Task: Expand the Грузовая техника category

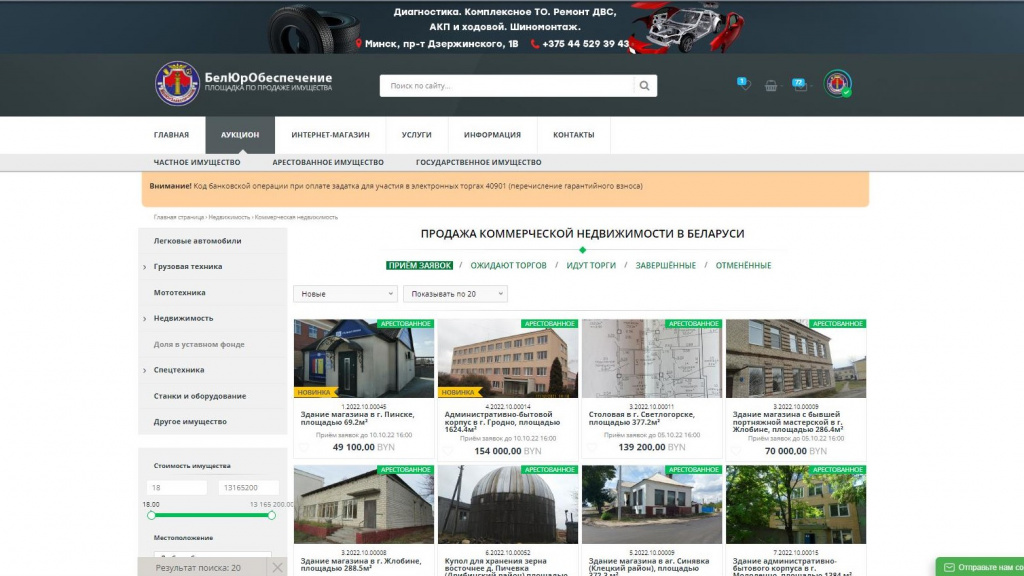Action: coord(188,267)
